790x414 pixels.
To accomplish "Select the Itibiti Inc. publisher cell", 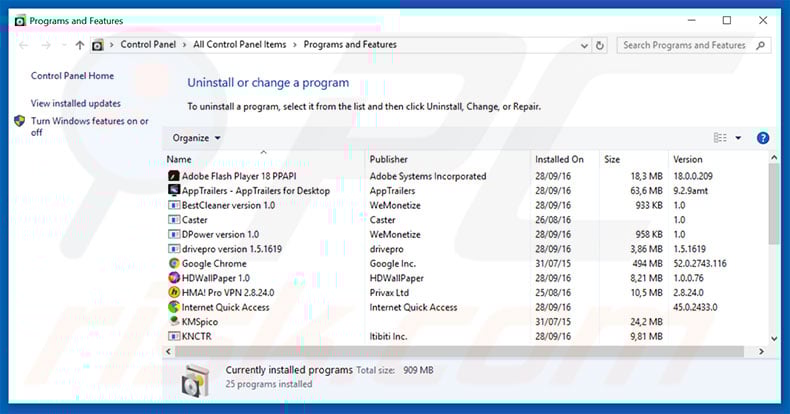I will 388,336.
